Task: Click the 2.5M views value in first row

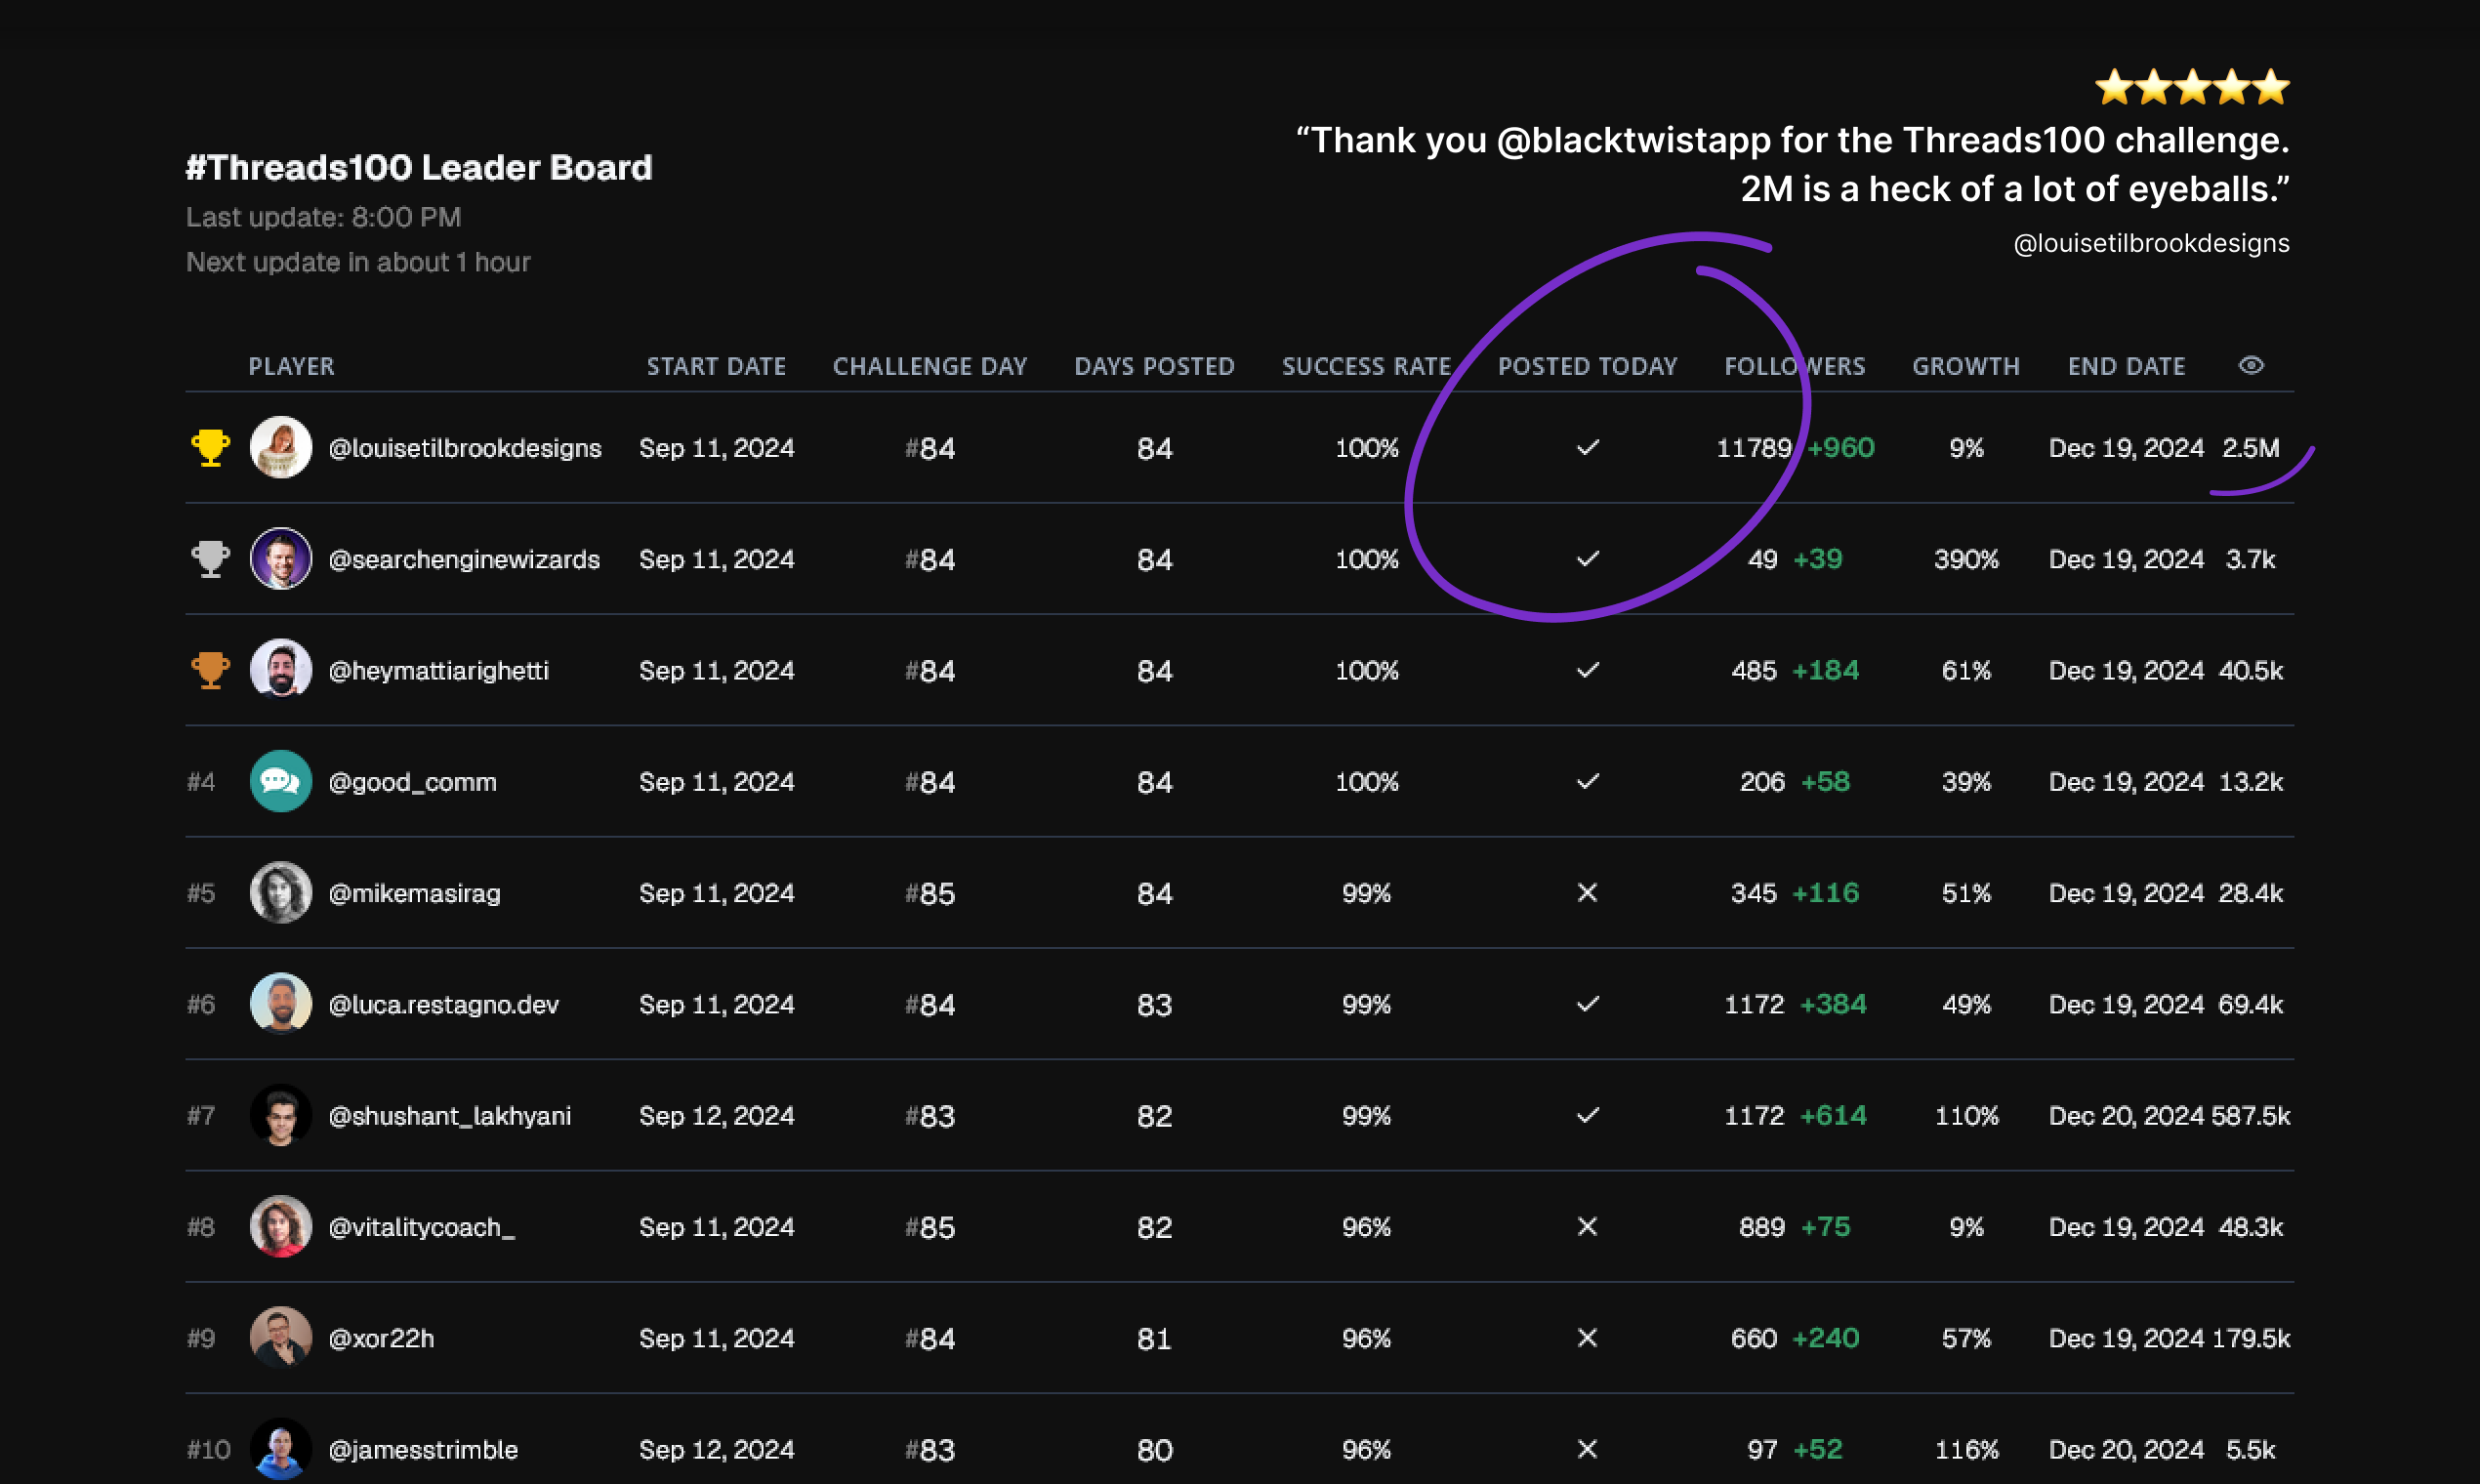Action: 2250,448
